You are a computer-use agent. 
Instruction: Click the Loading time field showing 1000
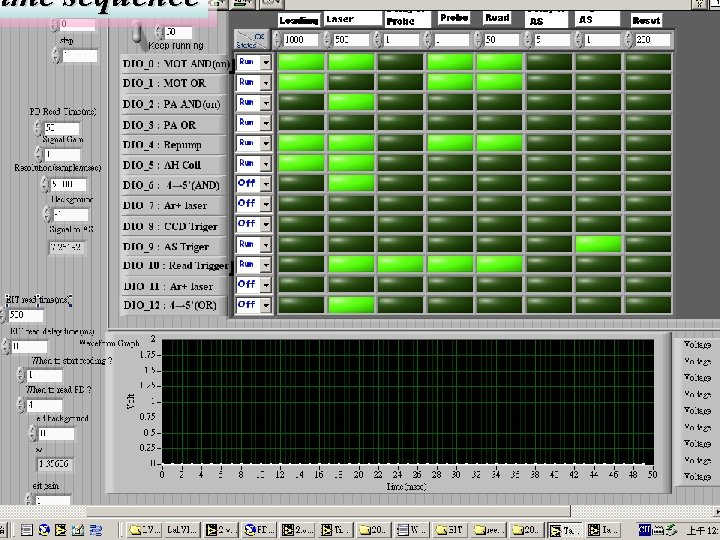(301, 40)
